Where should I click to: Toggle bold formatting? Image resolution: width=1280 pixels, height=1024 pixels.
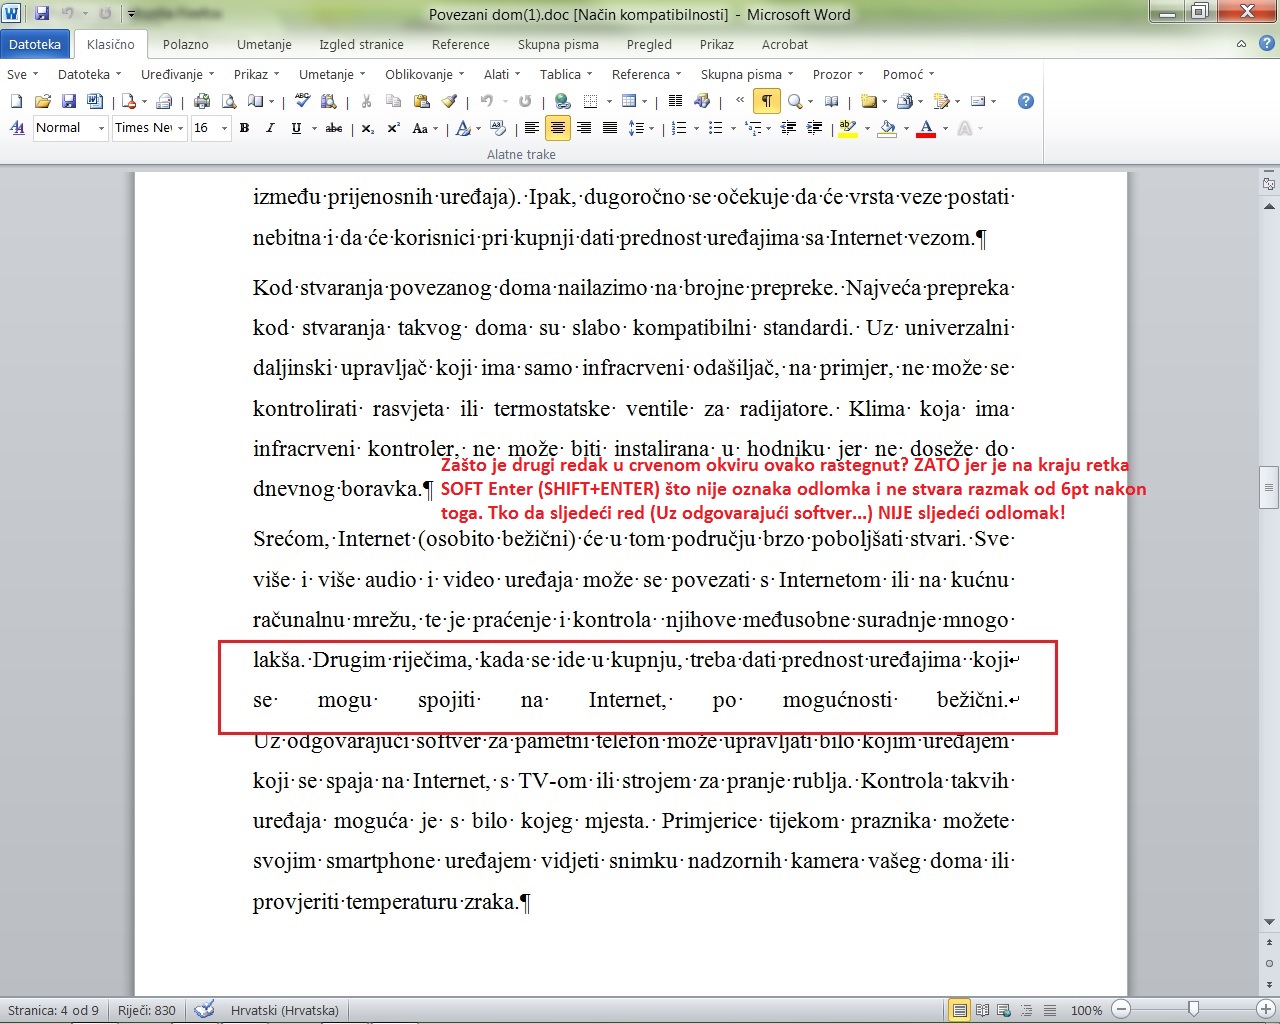244,128
